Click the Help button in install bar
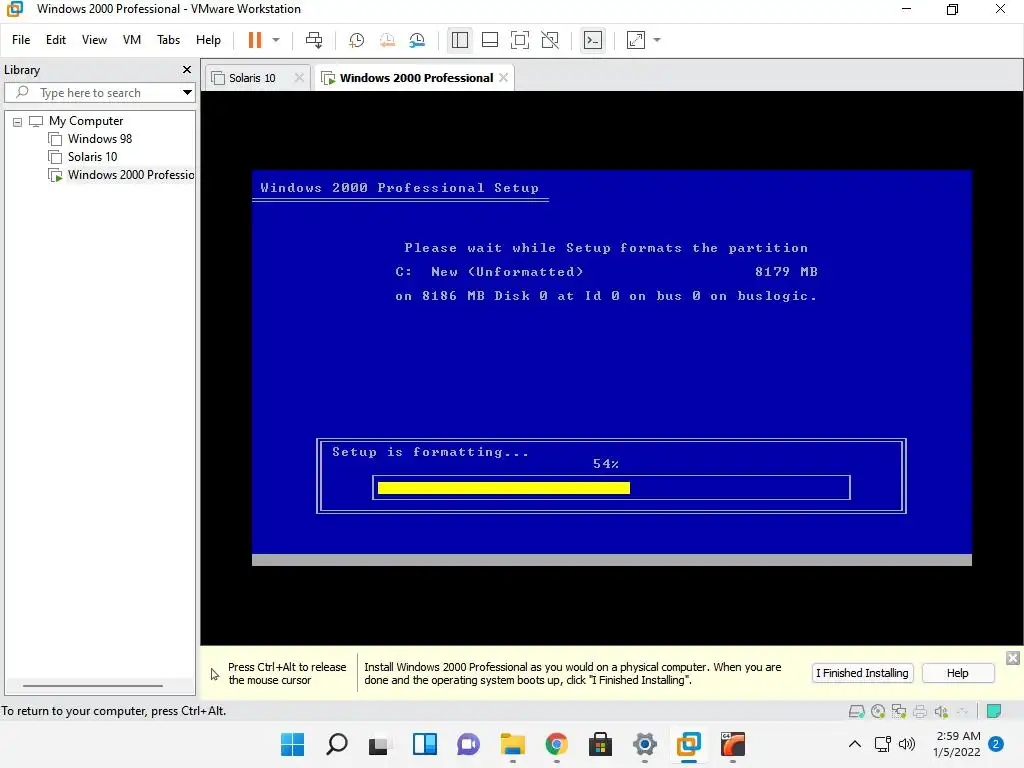This screenshot has height=768, width=1024. (957, 673)
